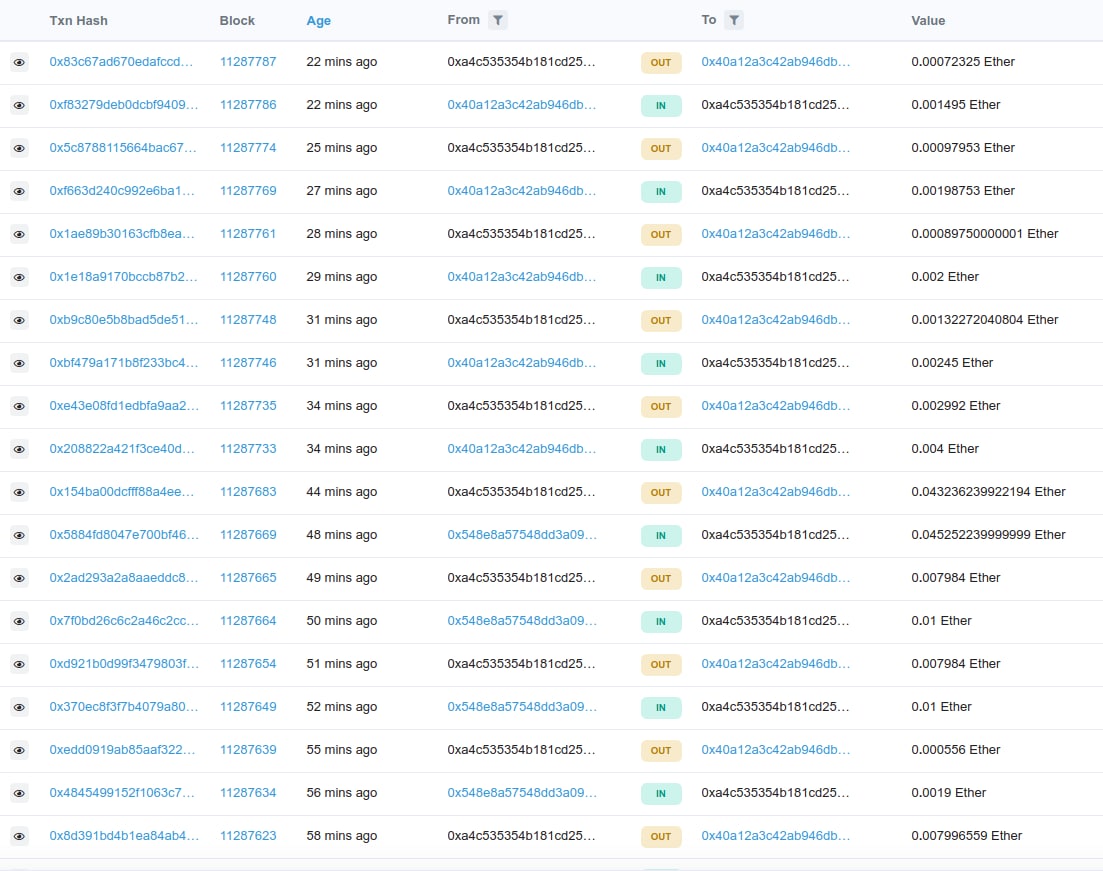Open transaction hash 0x5c8788115664bac67

click(x=123, y=148)
